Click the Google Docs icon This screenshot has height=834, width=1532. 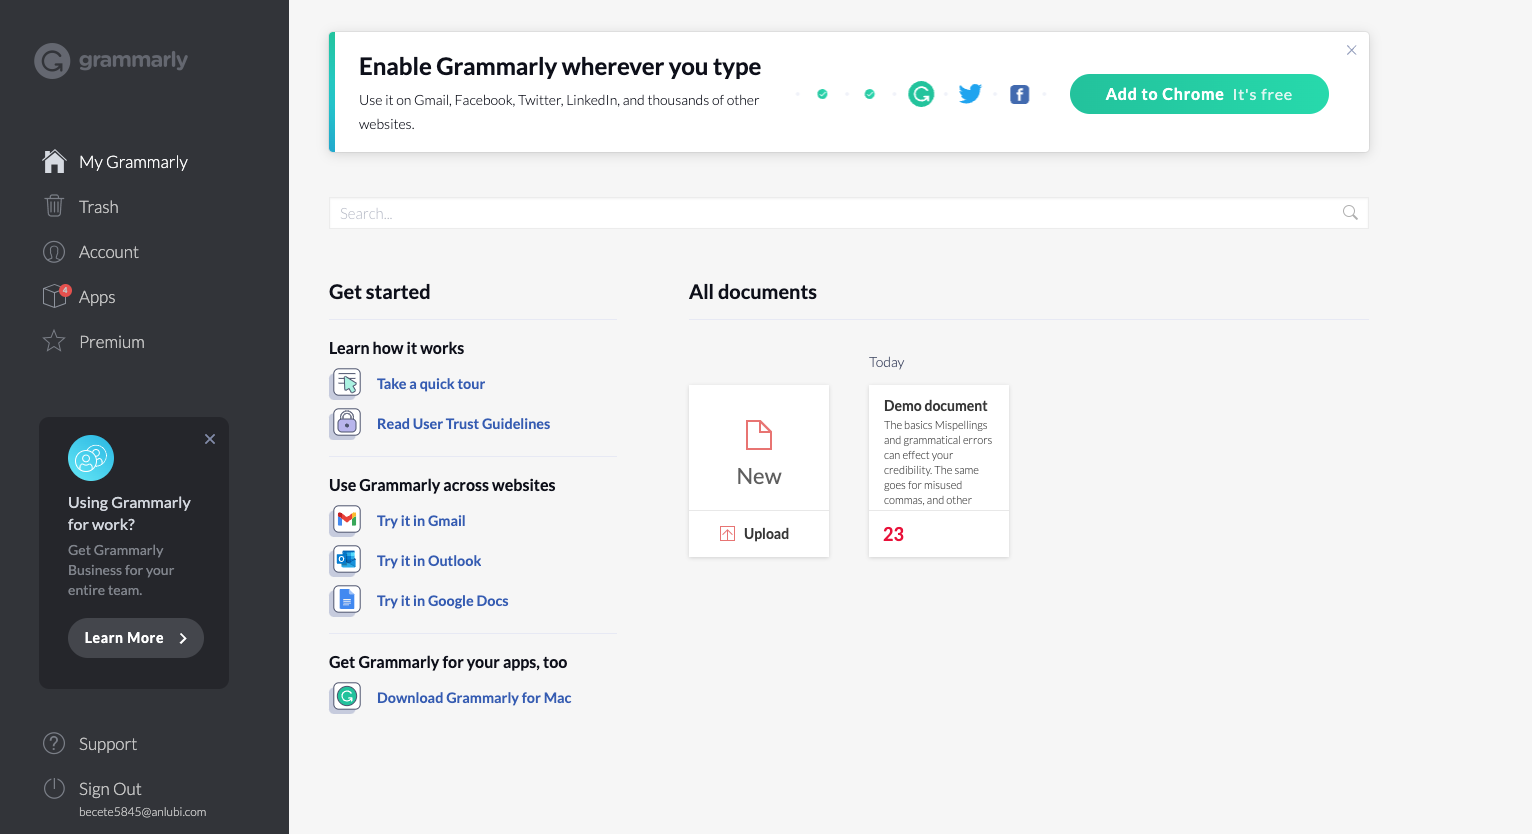click(x=345, y=600)
